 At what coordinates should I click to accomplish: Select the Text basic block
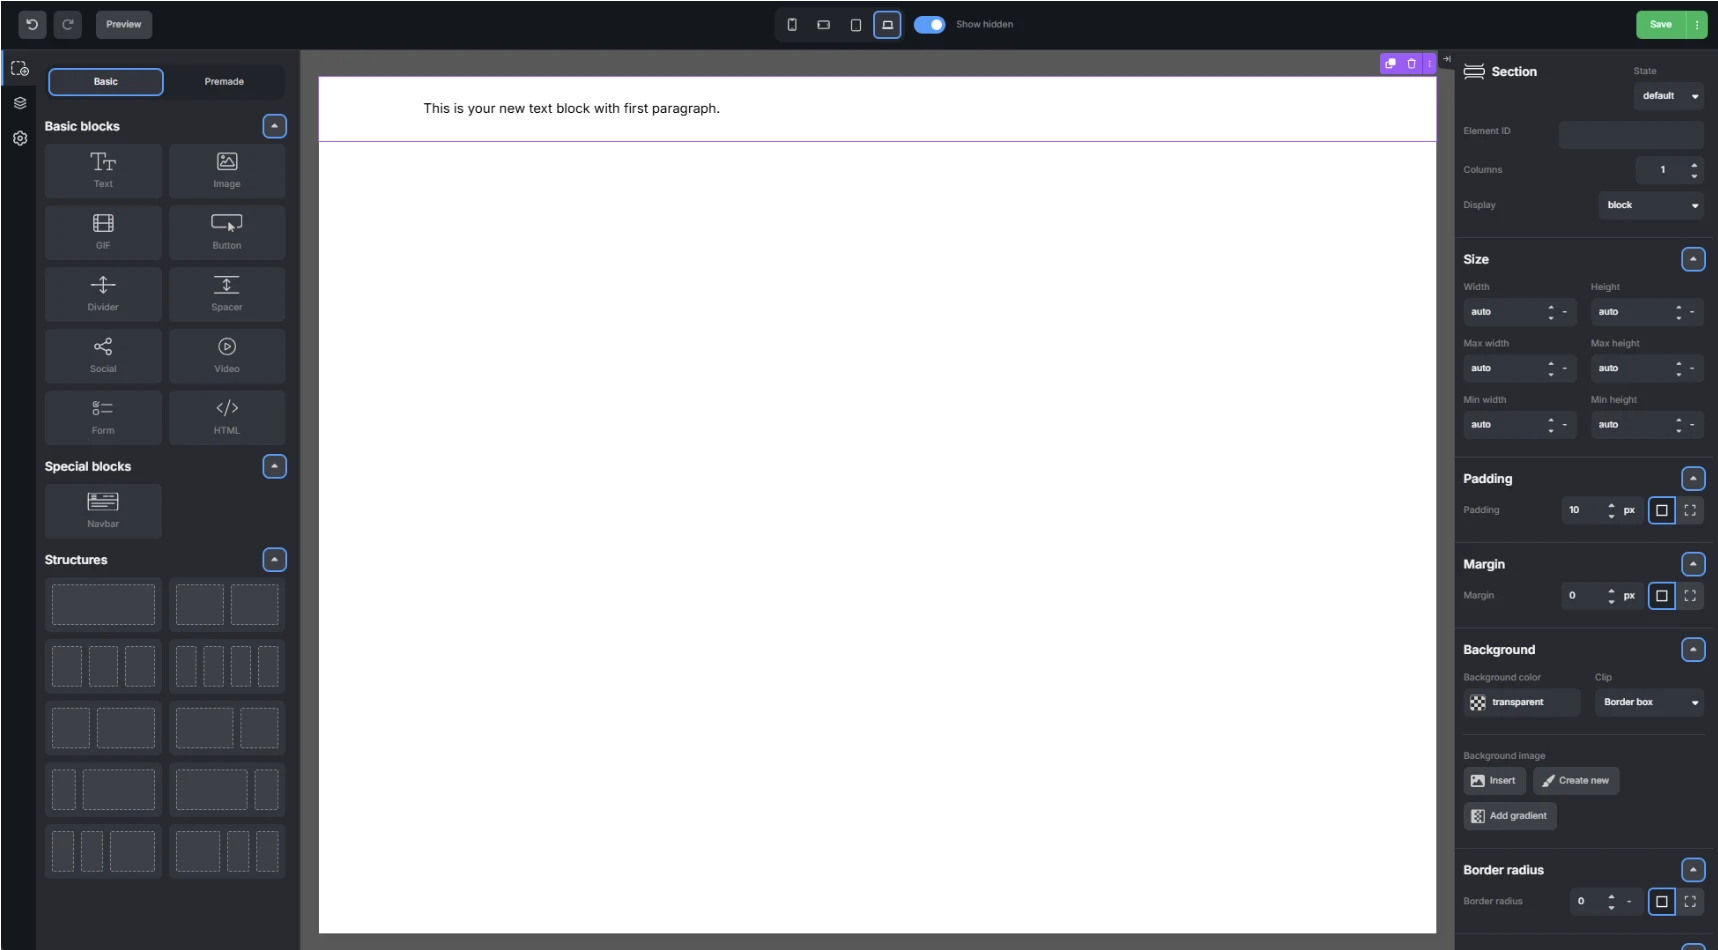point(103,170)
